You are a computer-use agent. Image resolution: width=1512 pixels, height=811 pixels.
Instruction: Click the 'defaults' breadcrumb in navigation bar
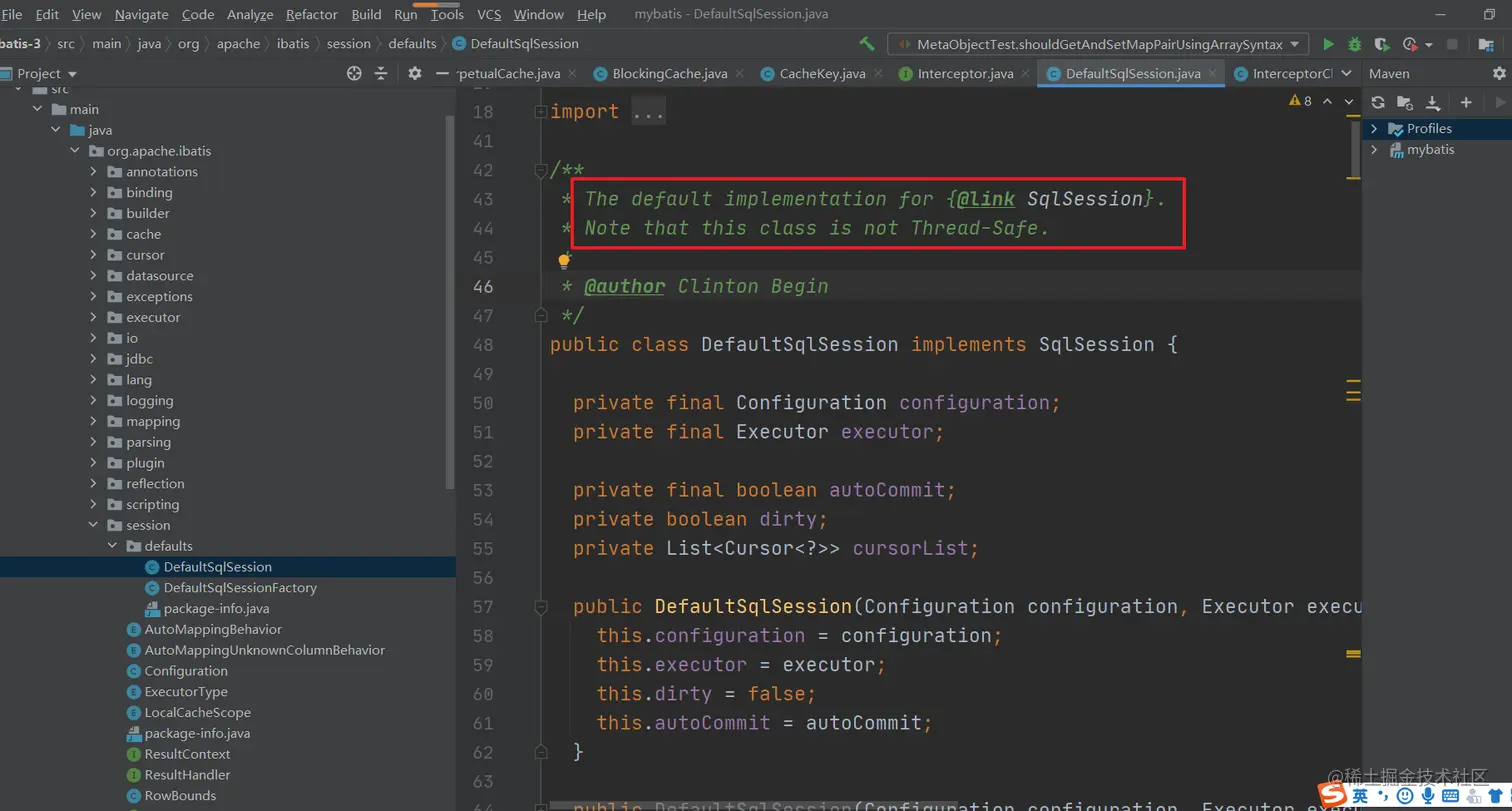coord(413,44)
